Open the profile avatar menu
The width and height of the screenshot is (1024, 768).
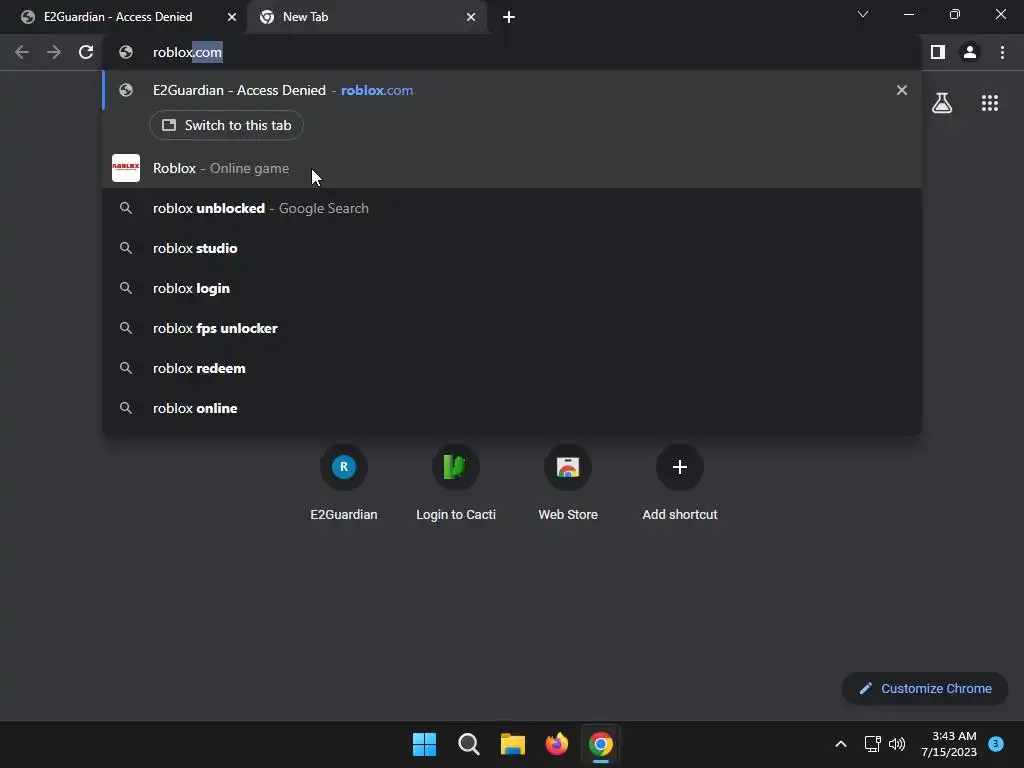pyautogui.click(x=970, y=52)
